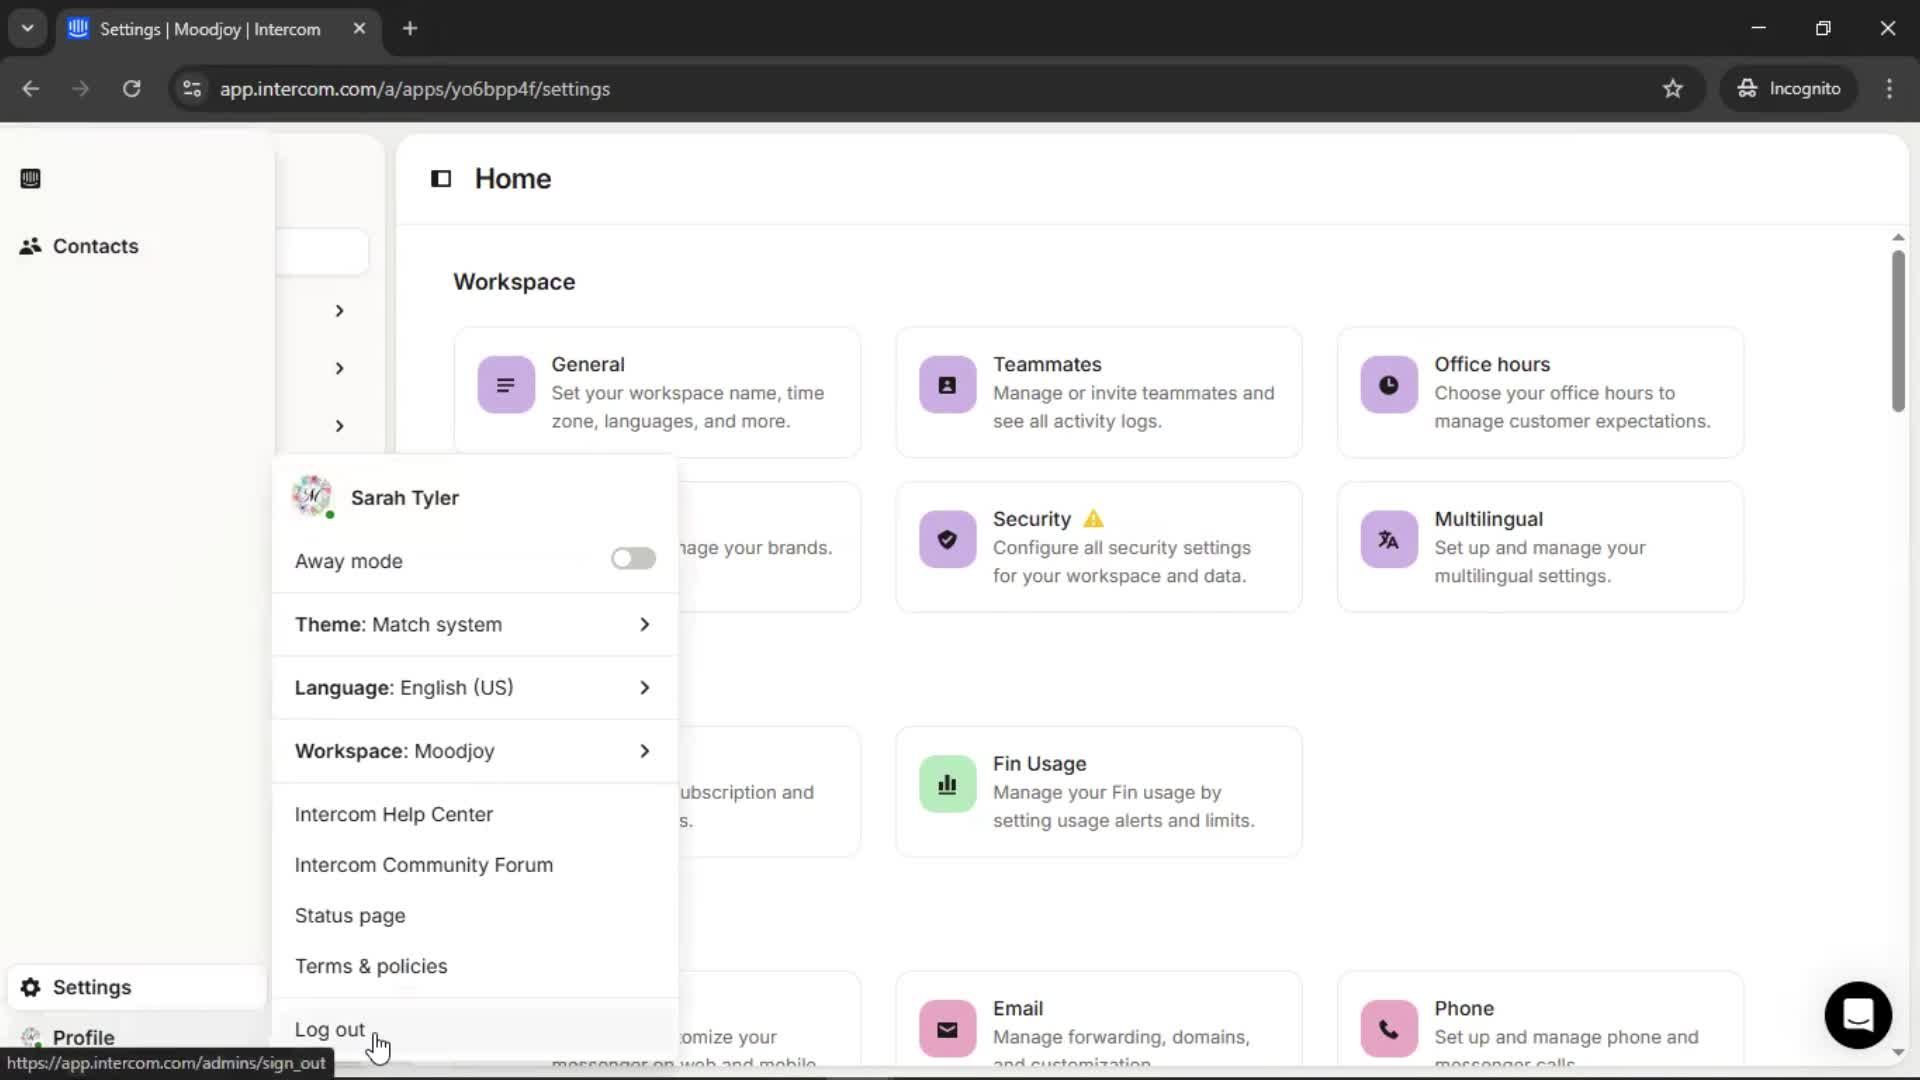
Task: Open the Chrome three-dot menu
Action: pos(1889,89)
